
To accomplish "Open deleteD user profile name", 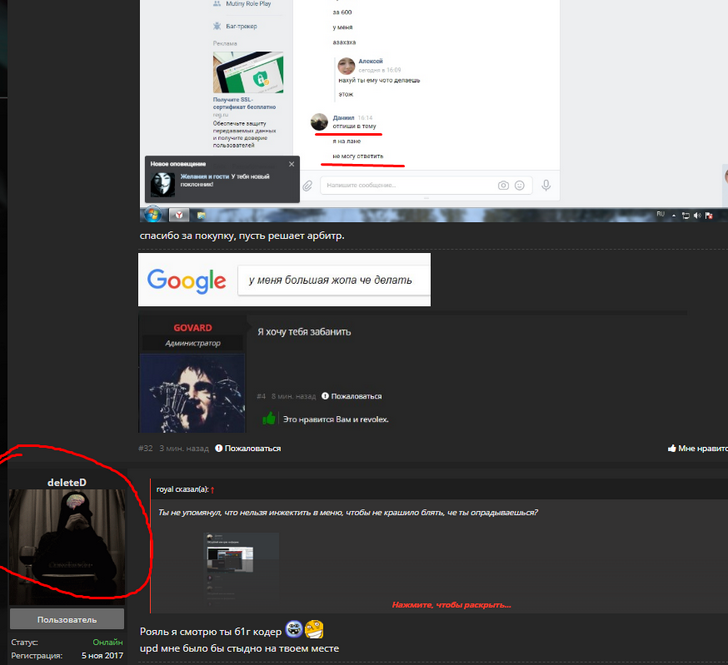I will click(x=67, y=482).
